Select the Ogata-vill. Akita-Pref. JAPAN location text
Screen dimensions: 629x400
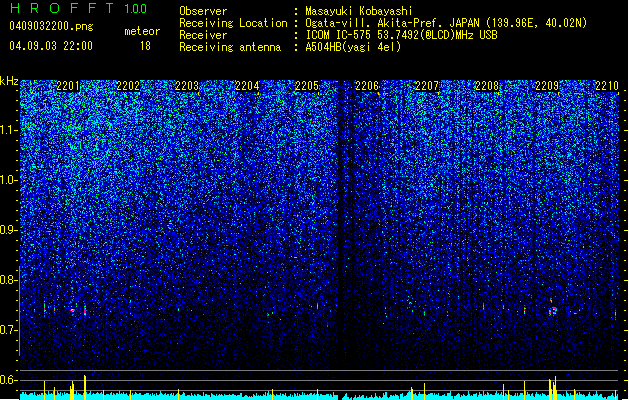[446, 23]
